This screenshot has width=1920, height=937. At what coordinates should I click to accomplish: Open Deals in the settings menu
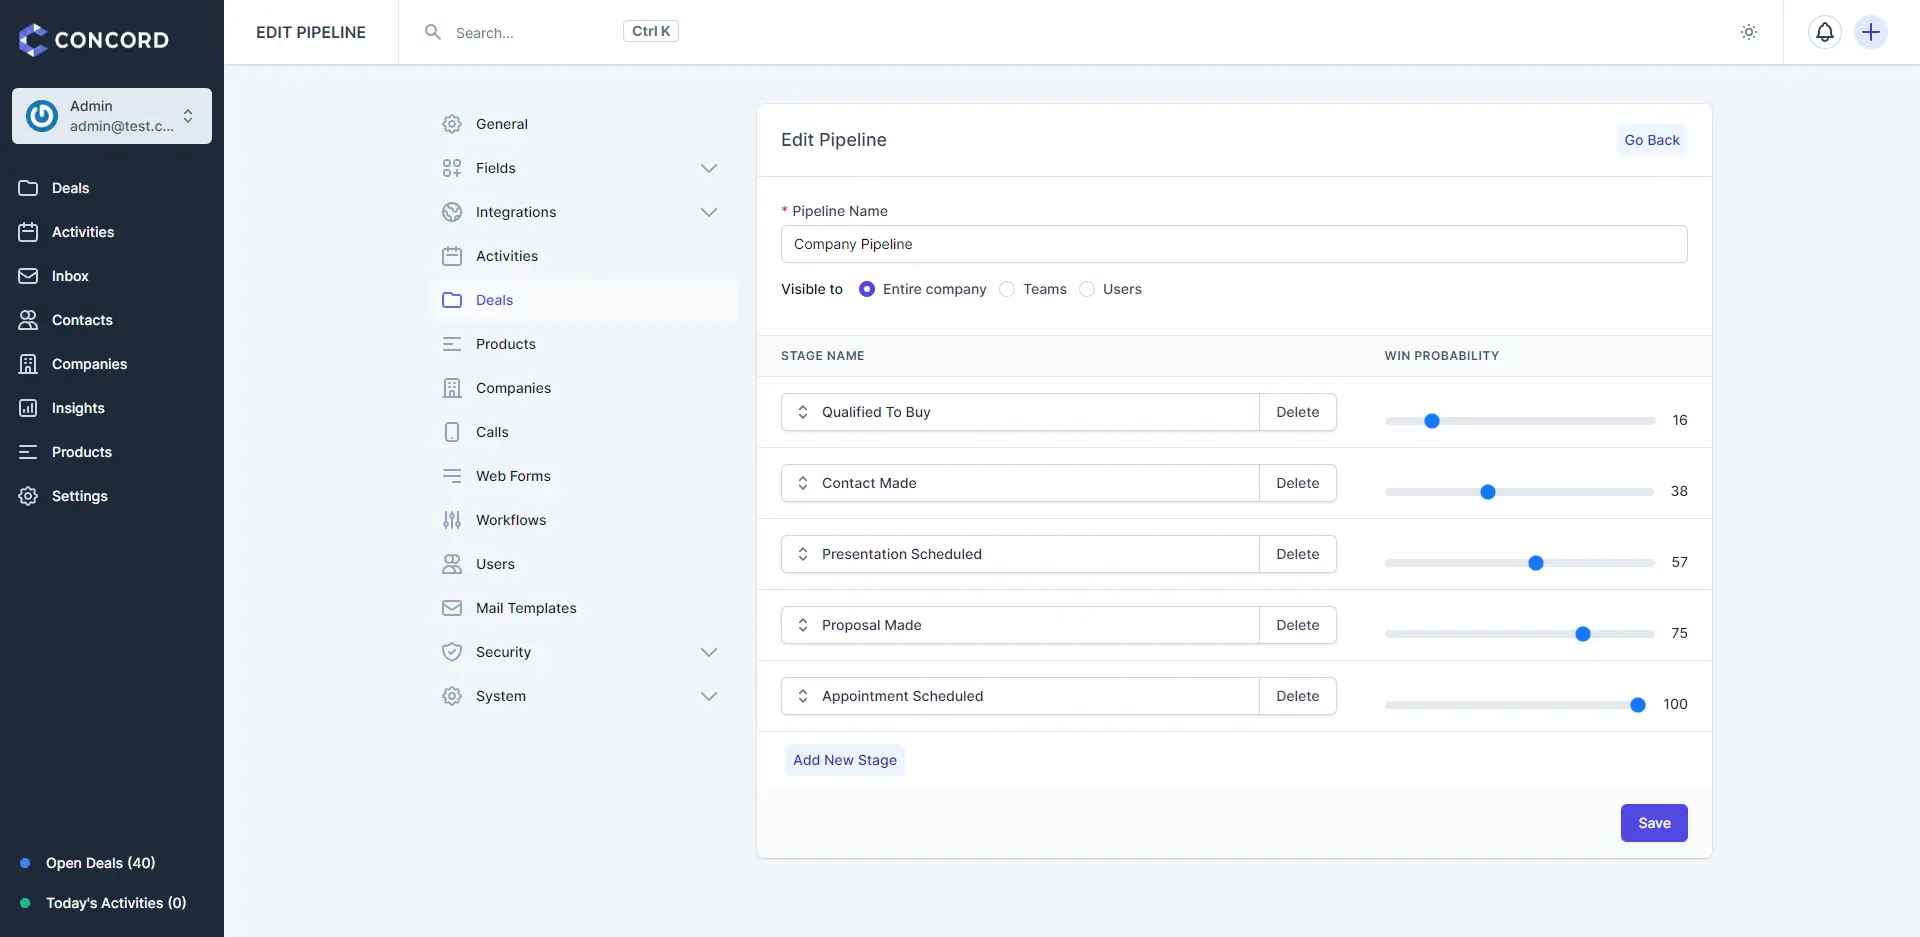584,300
